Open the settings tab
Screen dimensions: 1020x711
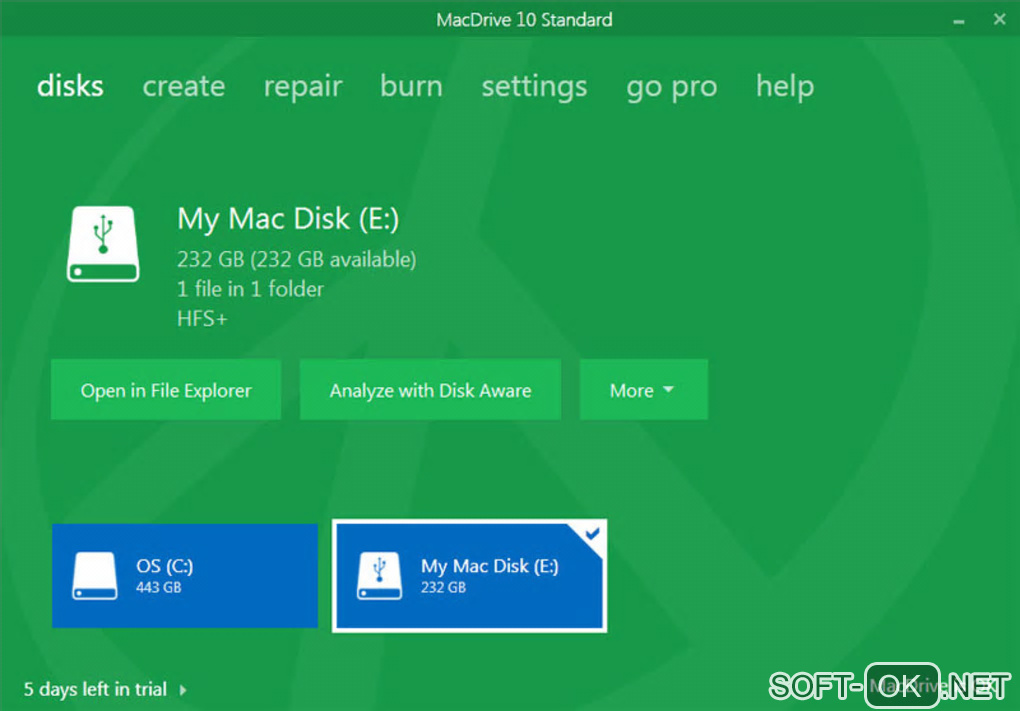click(x=534, y=87)
